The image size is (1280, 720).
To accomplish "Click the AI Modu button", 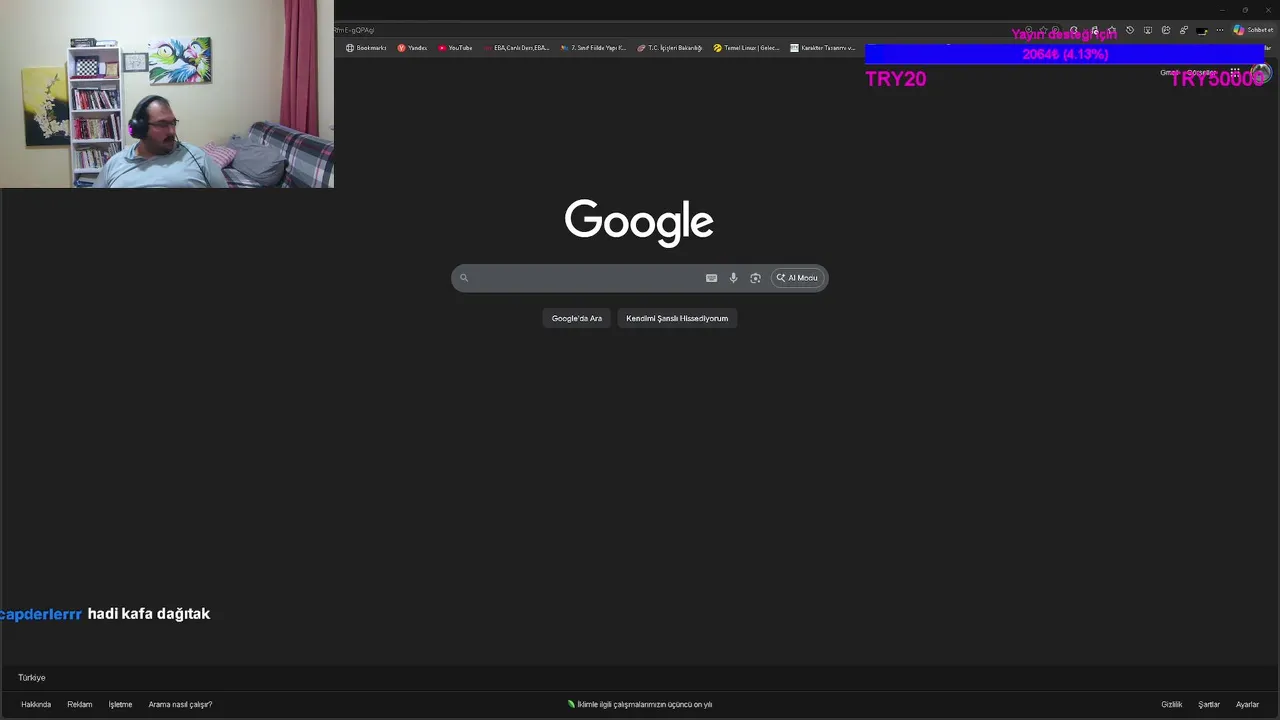I will click(797, 278).
